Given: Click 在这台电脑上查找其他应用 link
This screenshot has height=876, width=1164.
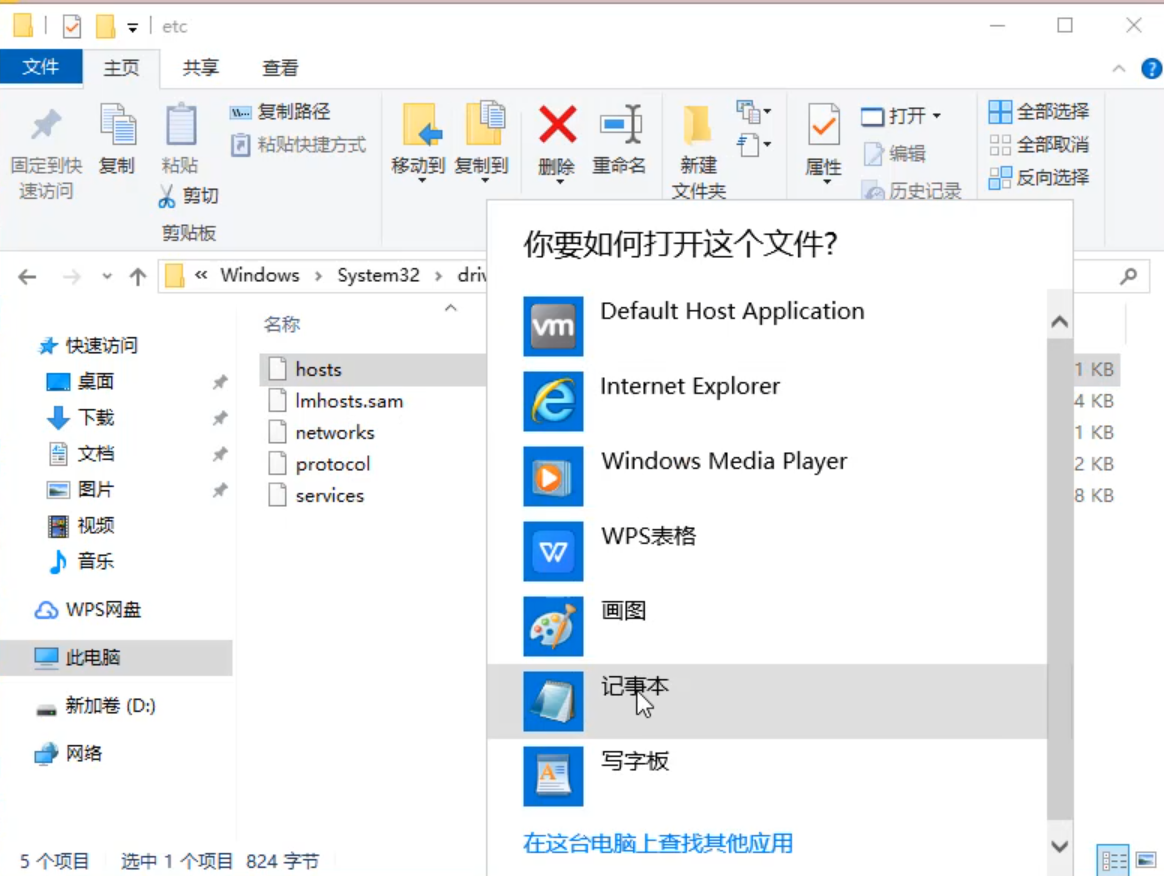Looking at the screenshot, I should click(x=658, y=843).
